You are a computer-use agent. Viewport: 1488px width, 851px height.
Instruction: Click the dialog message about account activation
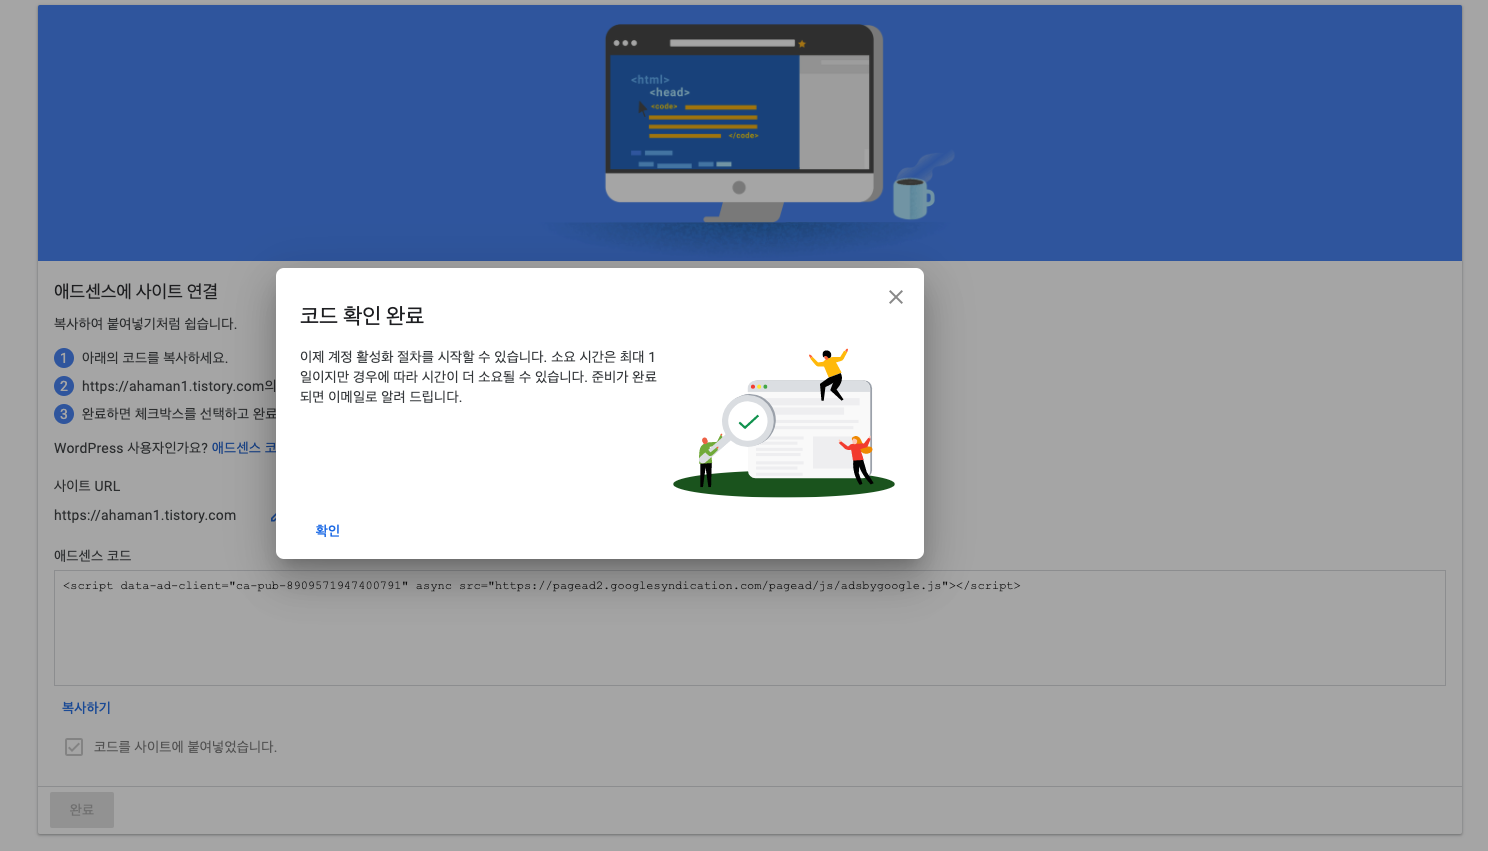[x=478, y=377]
